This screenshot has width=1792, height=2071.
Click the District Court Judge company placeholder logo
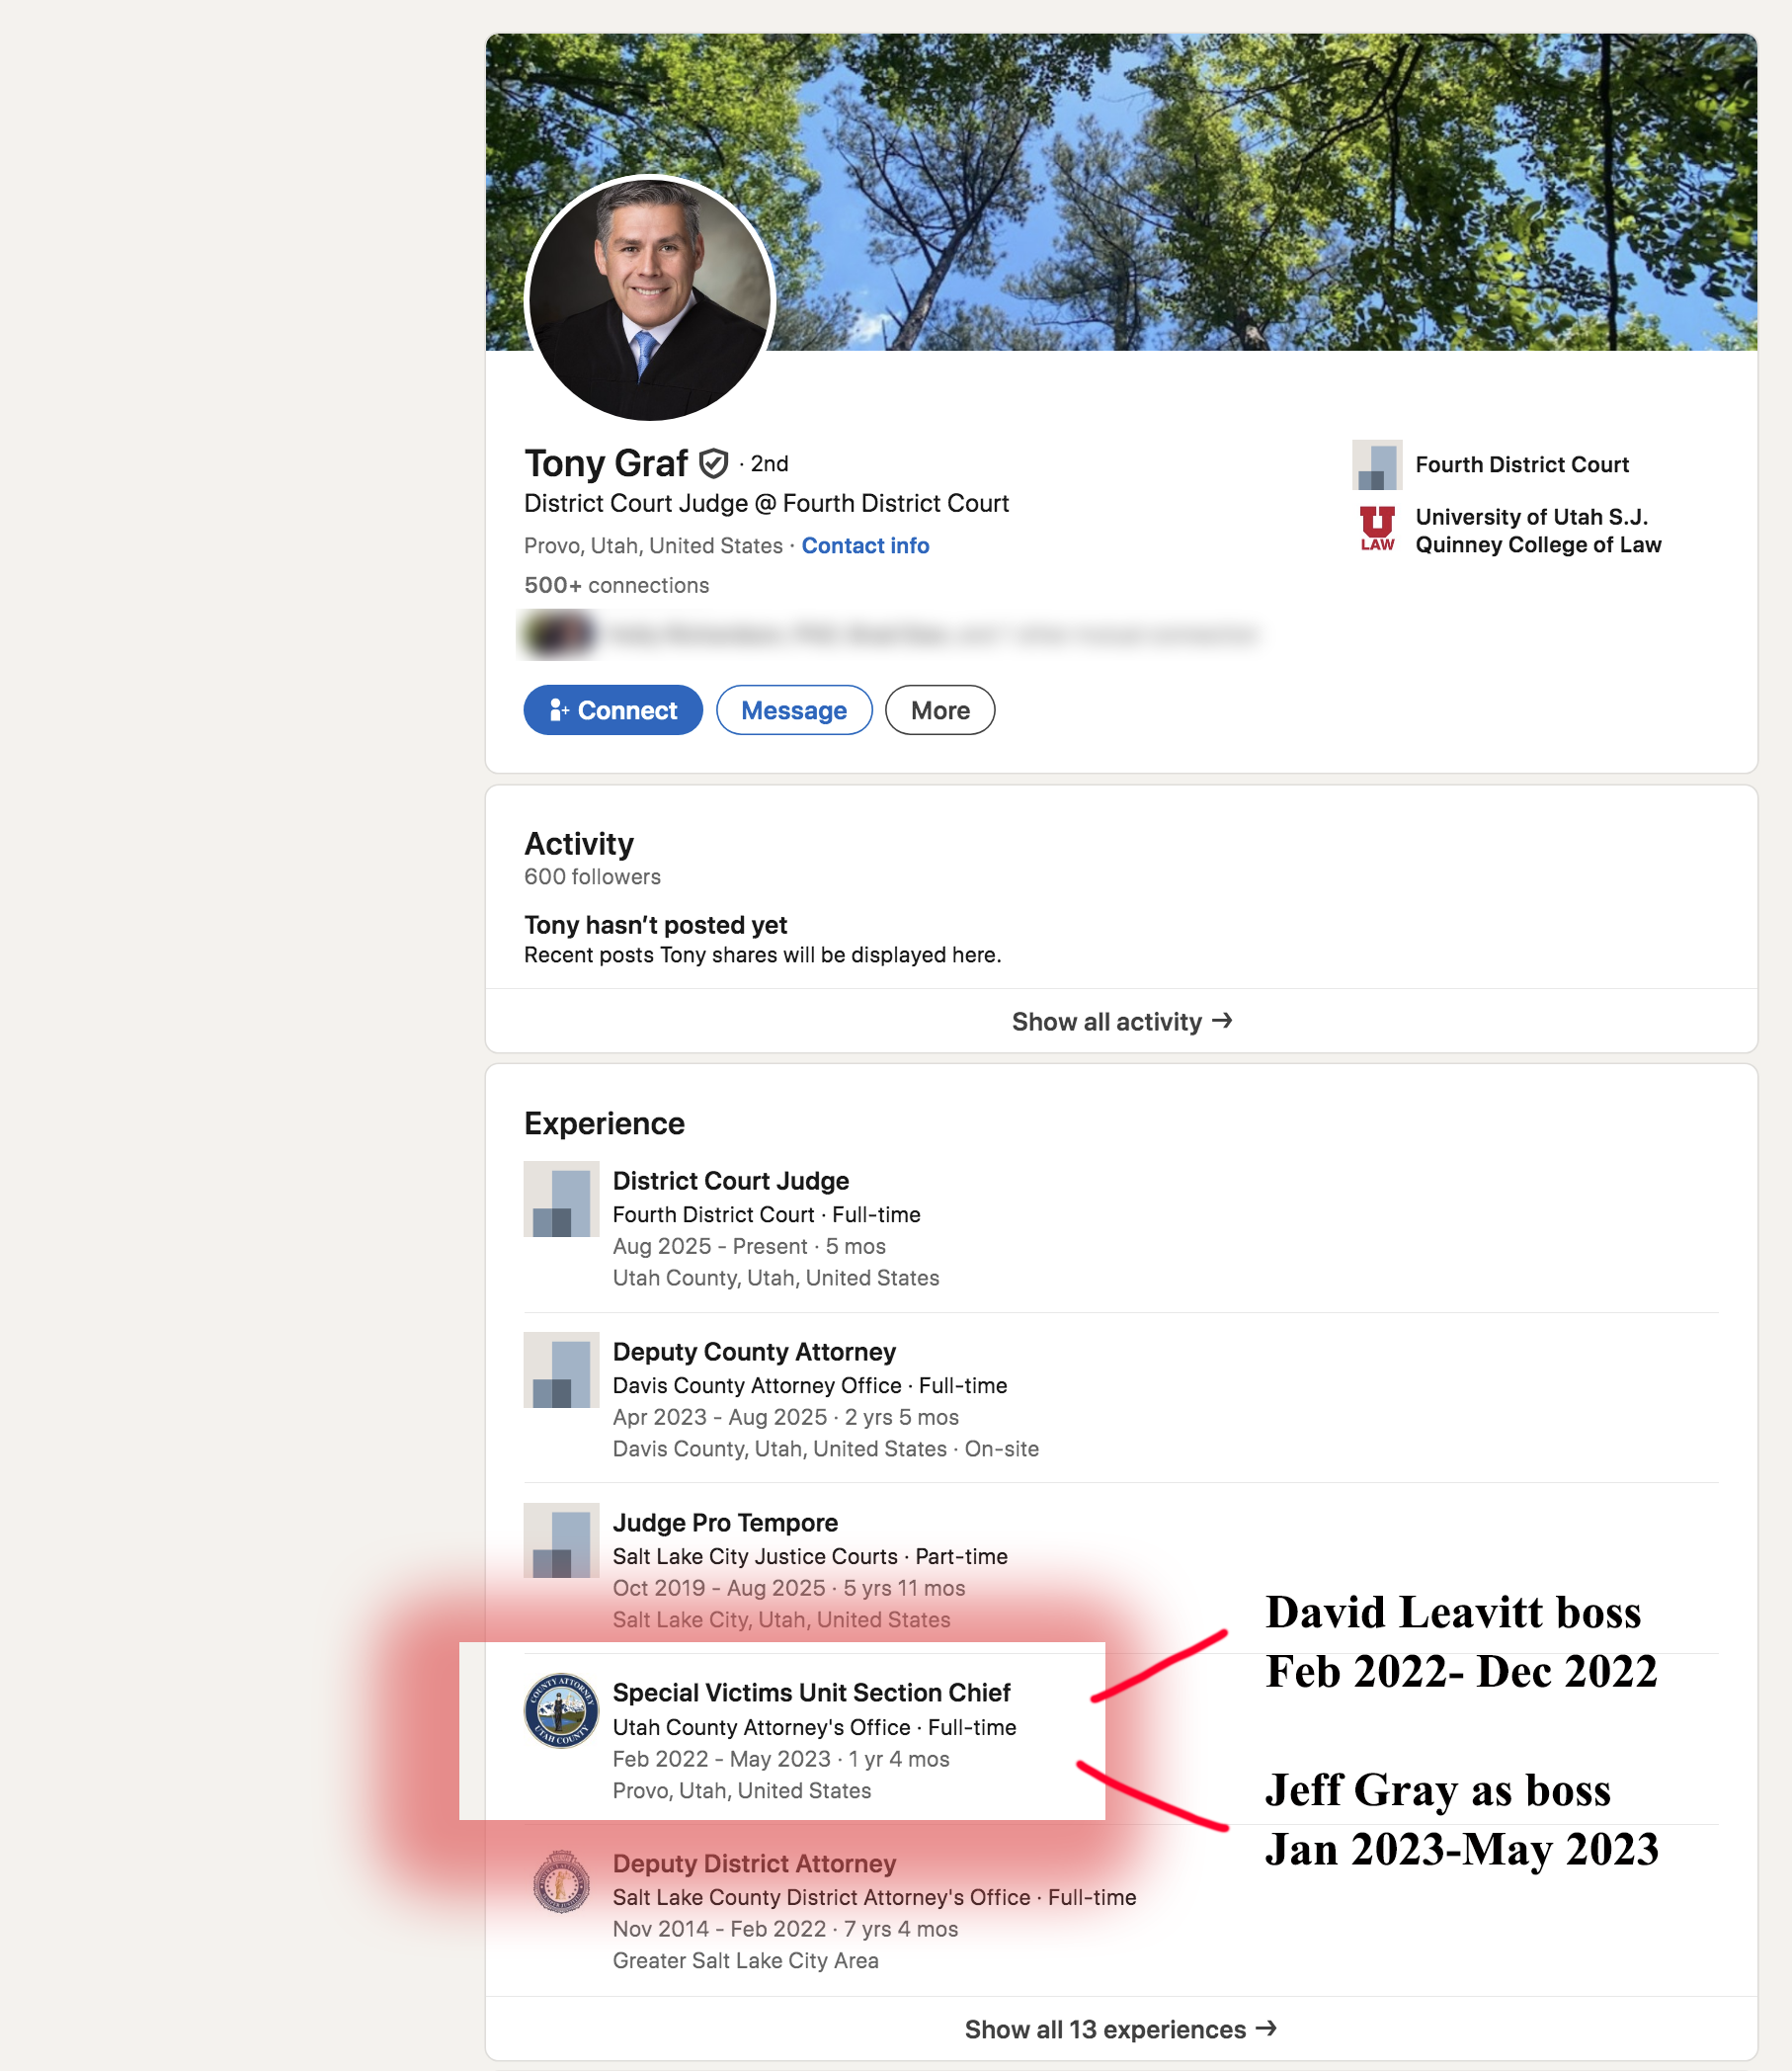(561, 1199)
